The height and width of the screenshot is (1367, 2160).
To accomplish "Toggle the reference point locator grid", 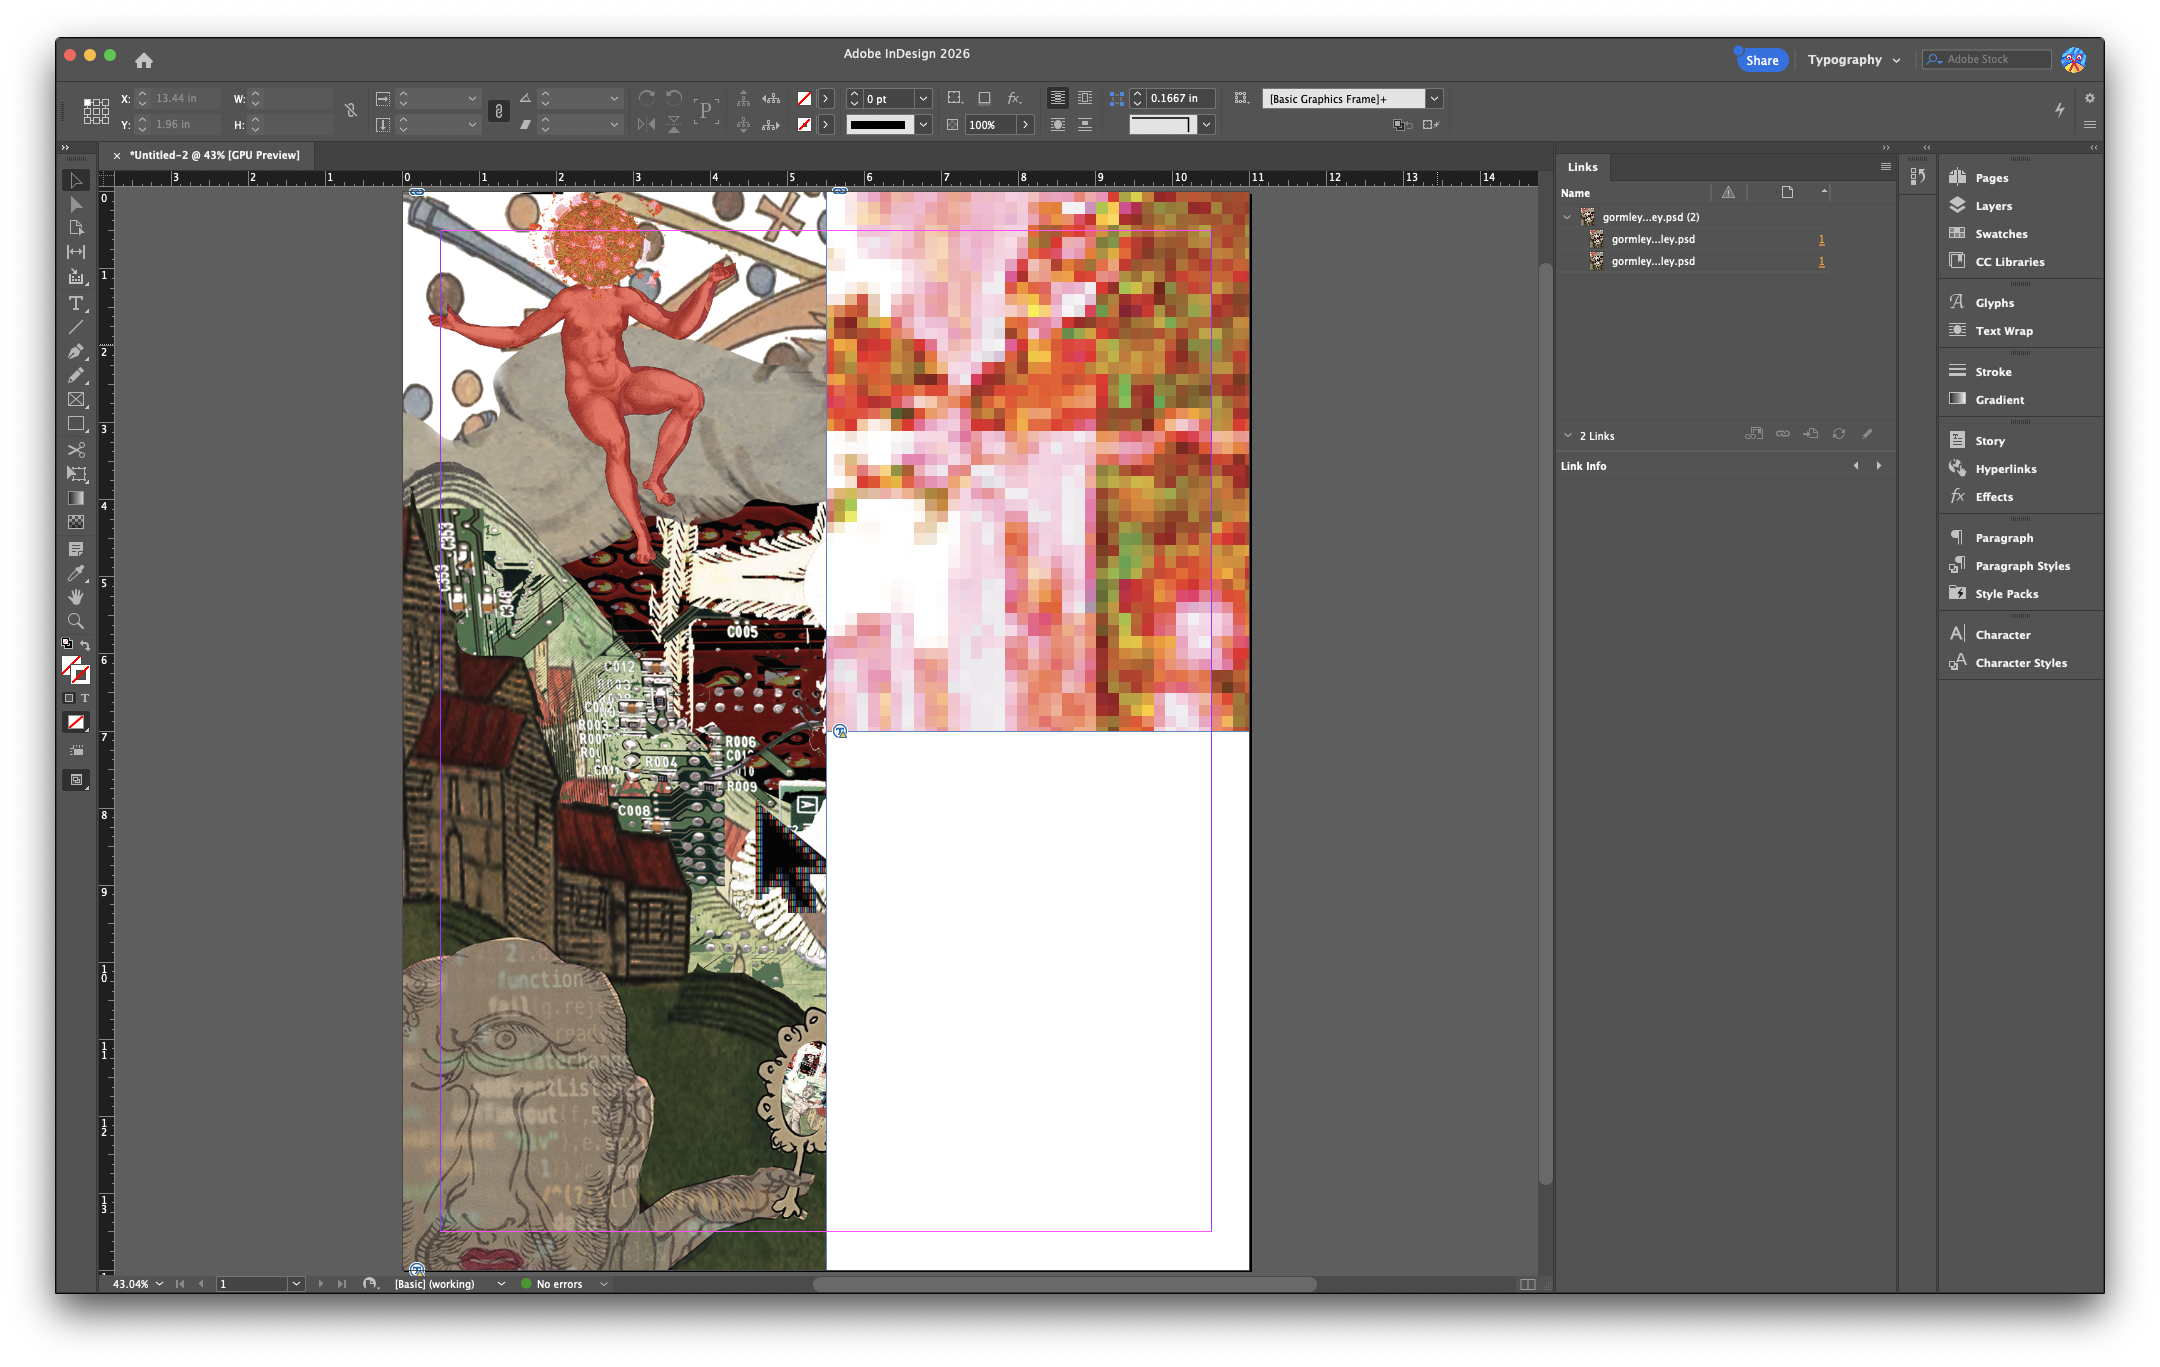I will click(x=96, y=111).
